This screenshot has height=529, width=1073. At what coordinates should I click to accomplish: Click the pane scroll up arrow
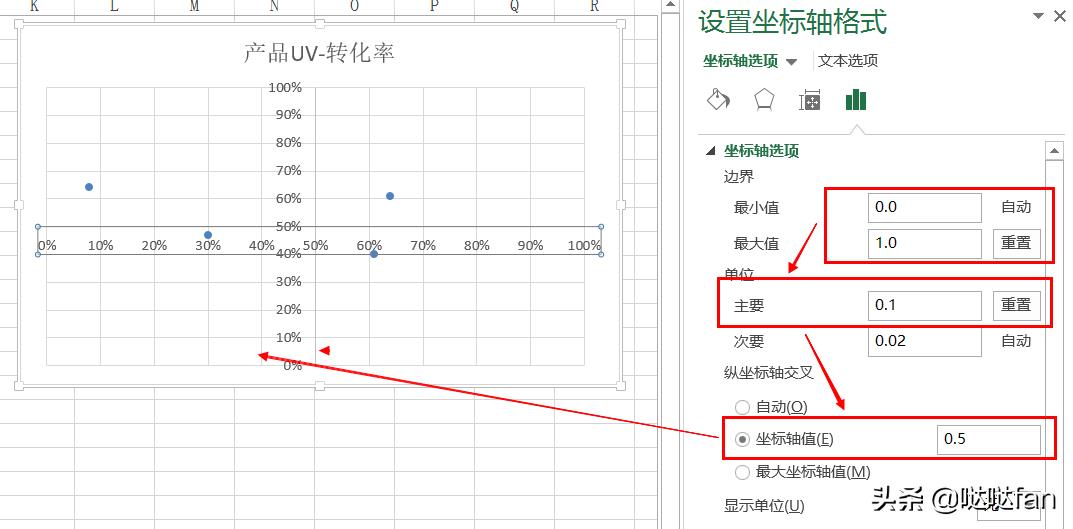pos(1054,151)
